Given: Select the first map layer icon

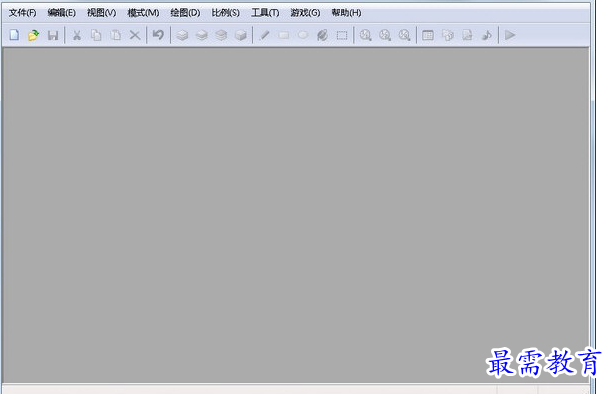Looking at the screenshot, I should [x=182, y=35].
